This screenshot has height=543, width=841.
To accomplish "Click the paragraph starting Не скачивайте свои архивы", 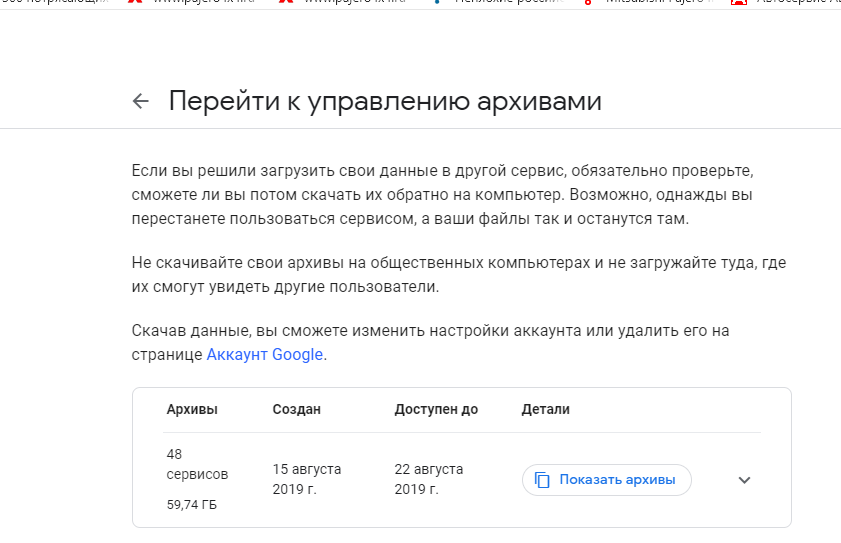I will 459,275.
